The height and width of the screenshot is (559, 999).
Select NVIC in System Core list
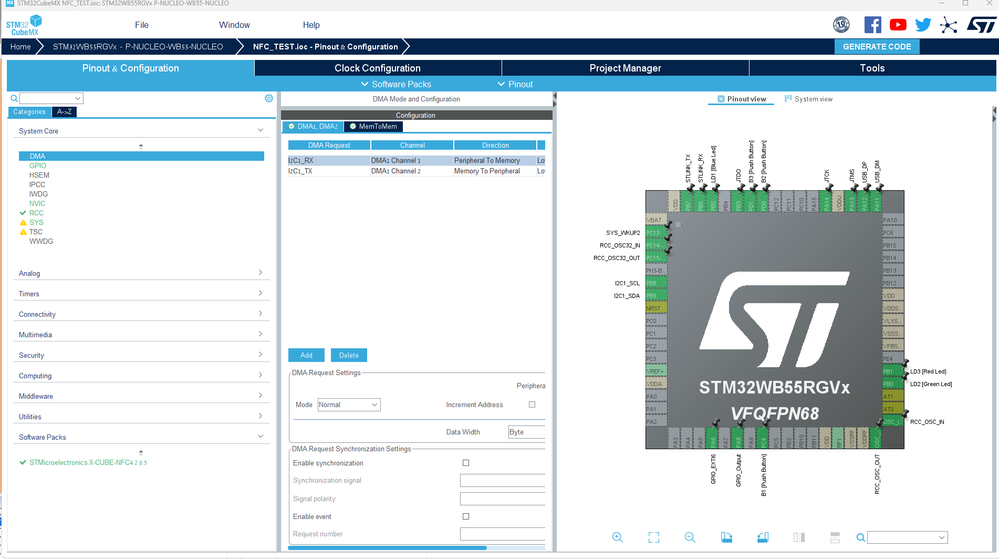coord(37,203)
